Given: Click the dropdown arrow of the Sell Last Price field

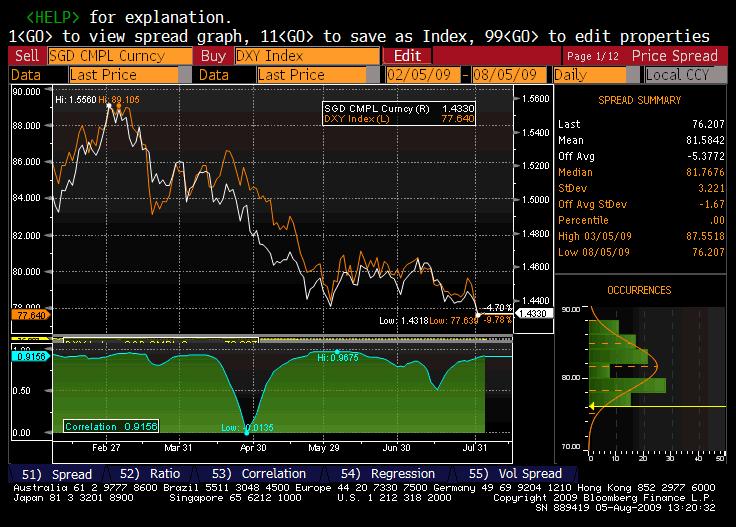Looking at the screenshot, I should coord(185,75).
